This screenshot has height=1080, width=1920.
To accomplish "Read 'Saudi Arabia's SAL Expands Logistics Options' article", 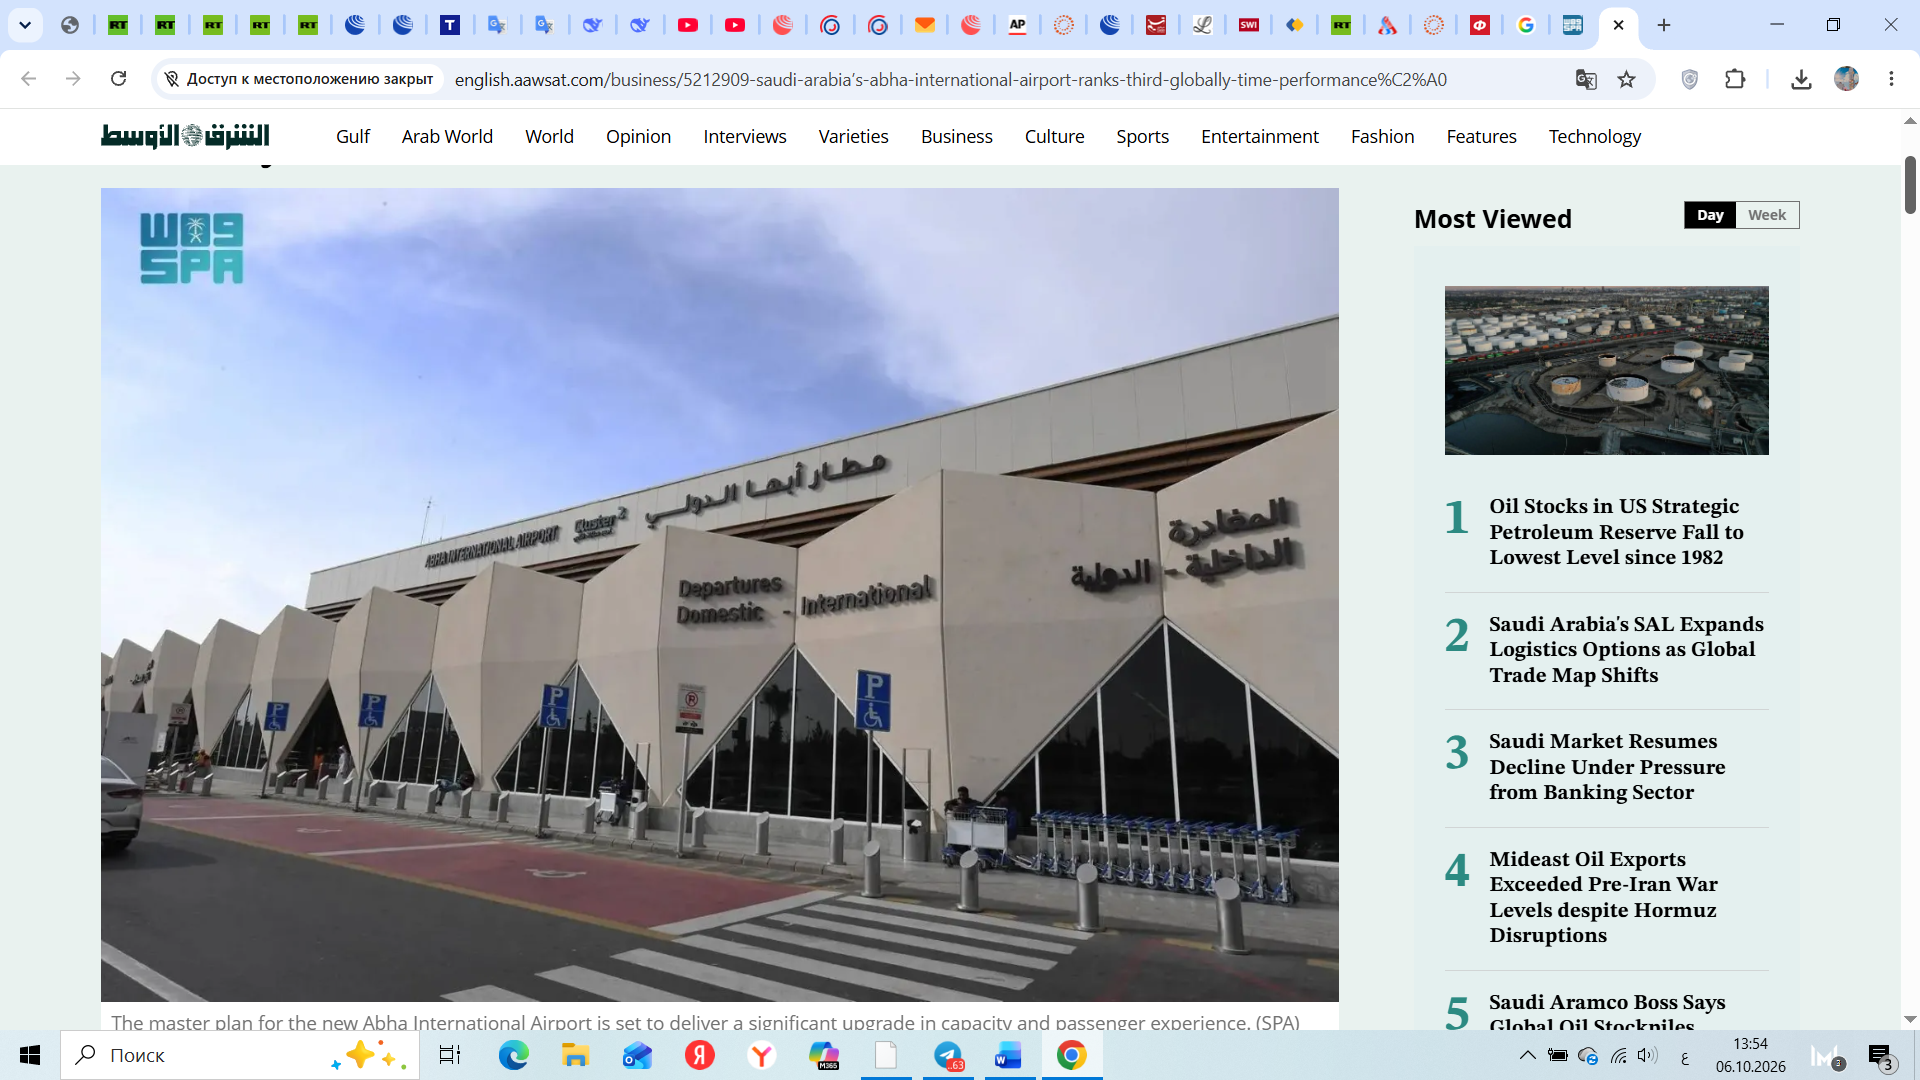I will pyautogui.click(x=1626, y=649).
